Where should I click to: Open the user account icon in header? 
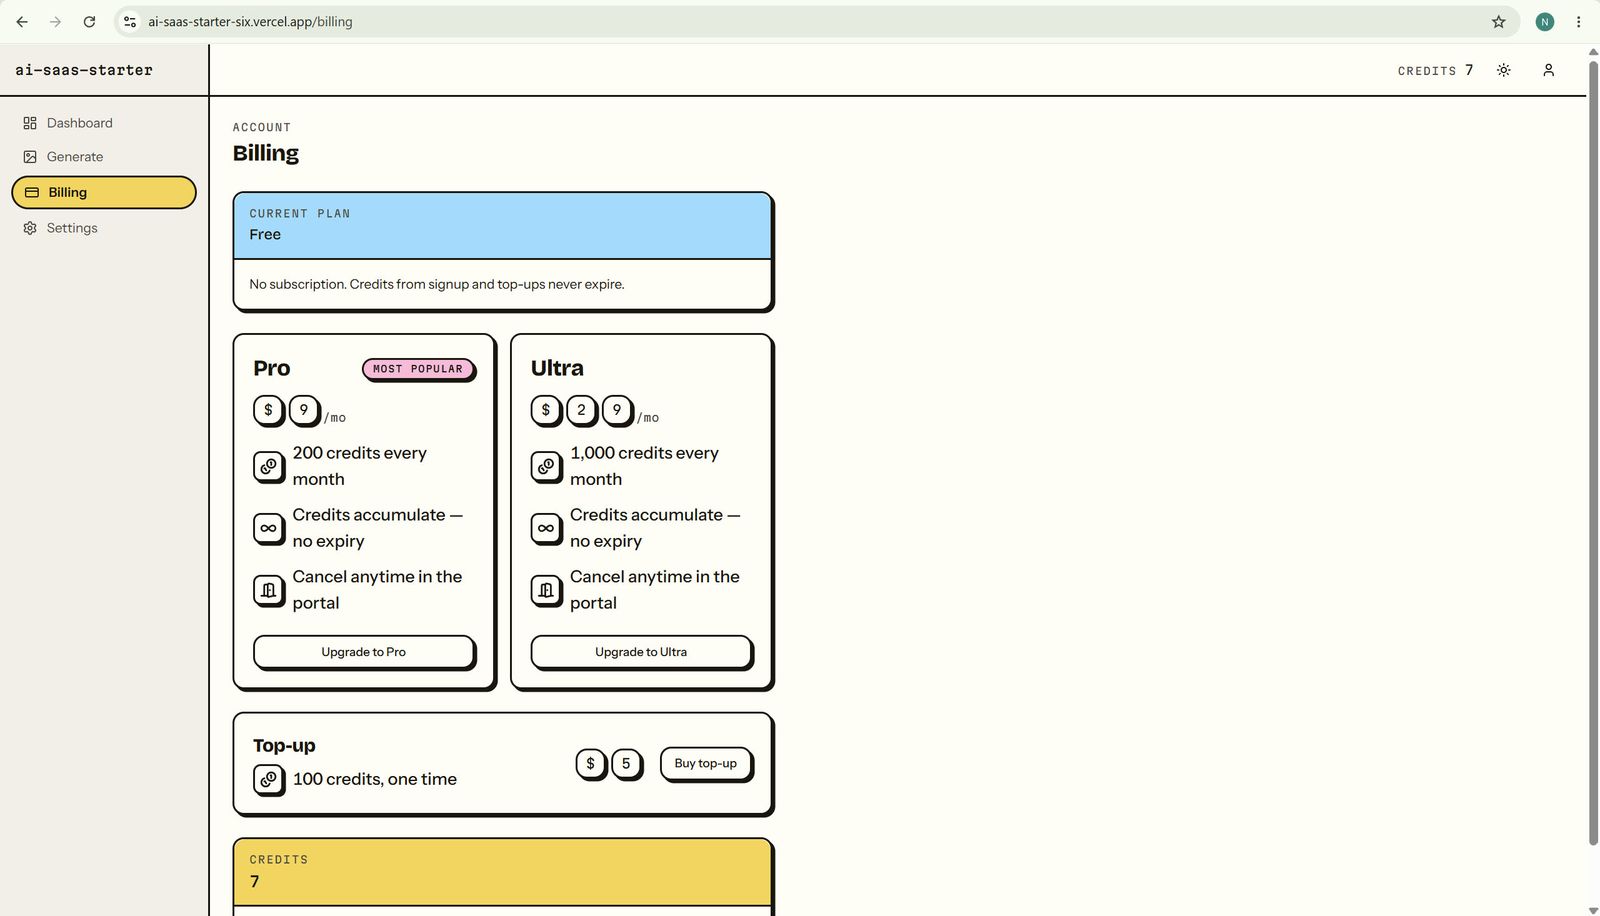[1548, 70]
